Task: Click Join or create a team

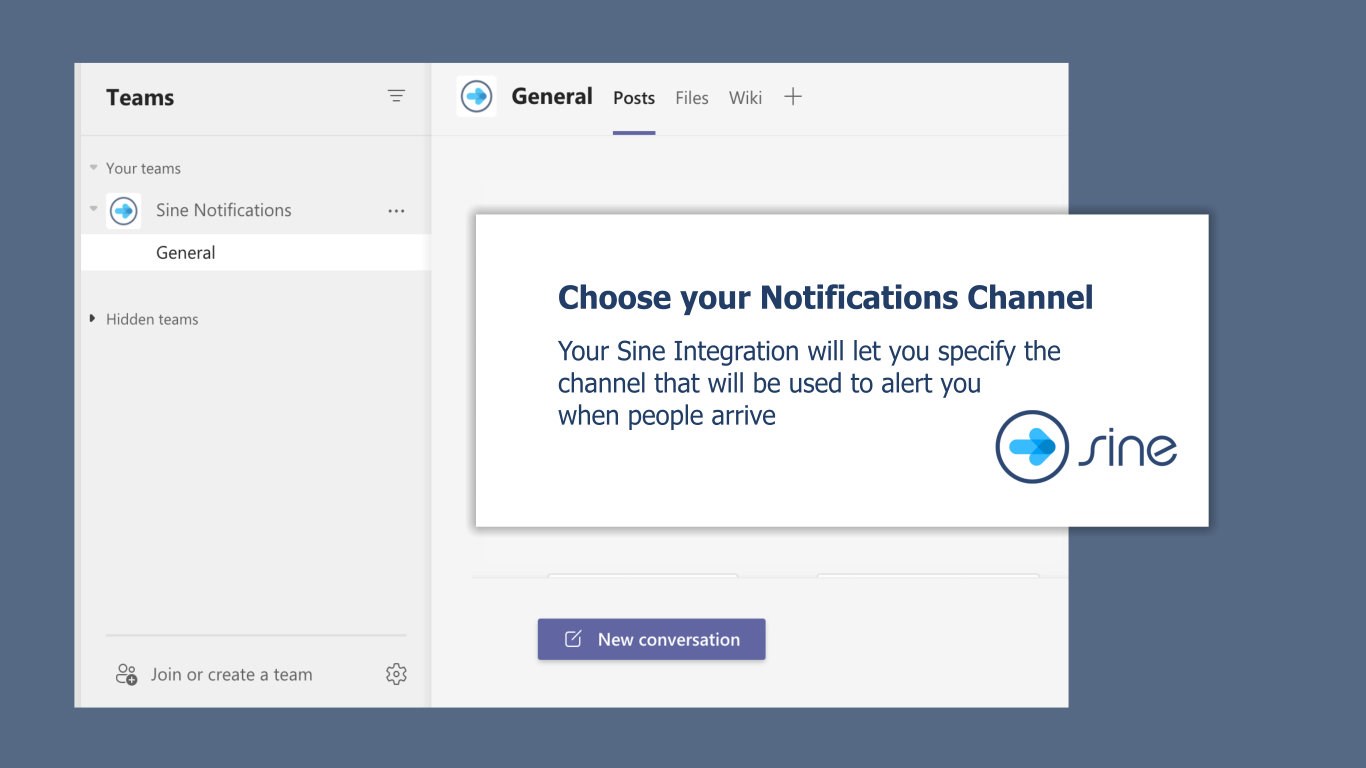Action: 232,675
